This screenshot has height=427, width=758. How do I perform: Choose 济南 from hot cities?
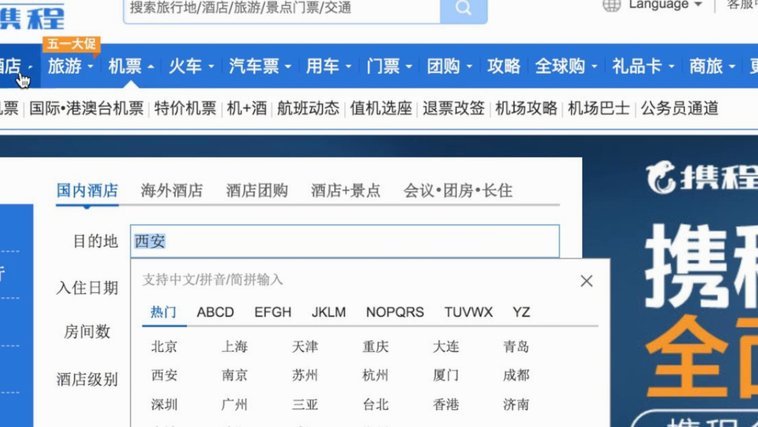point(516,404)
